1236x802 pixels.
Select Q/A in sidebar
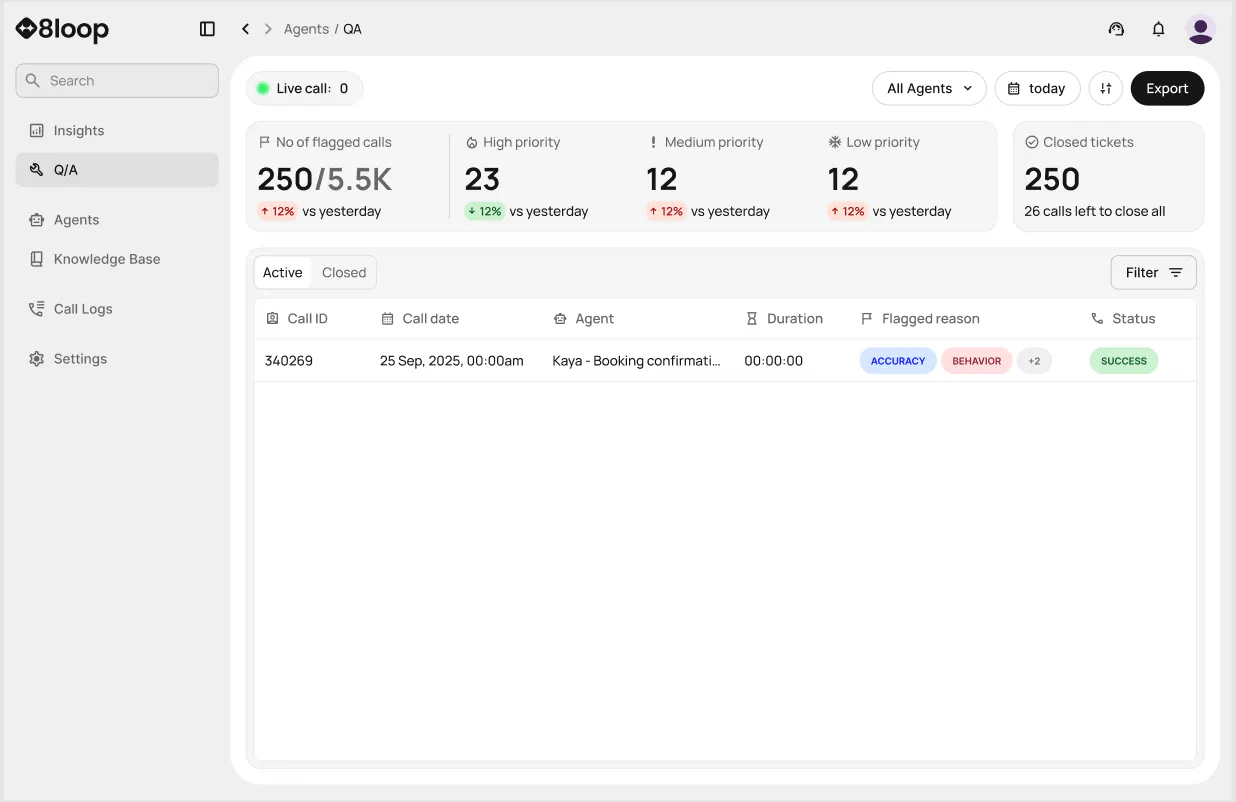point(117,170)
